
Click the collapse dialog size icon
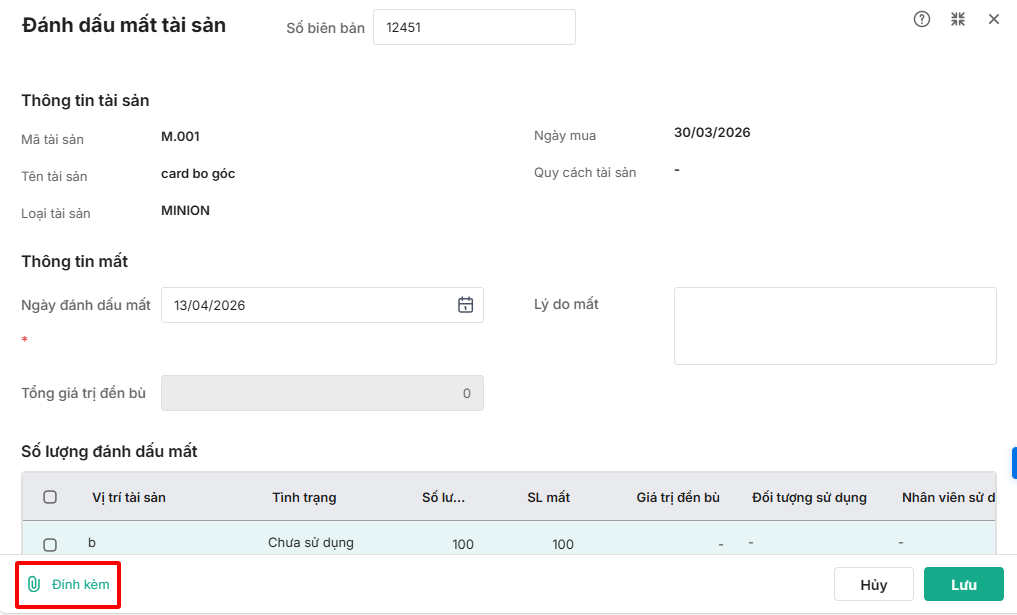pyautogui.click(x=958, y=19)
